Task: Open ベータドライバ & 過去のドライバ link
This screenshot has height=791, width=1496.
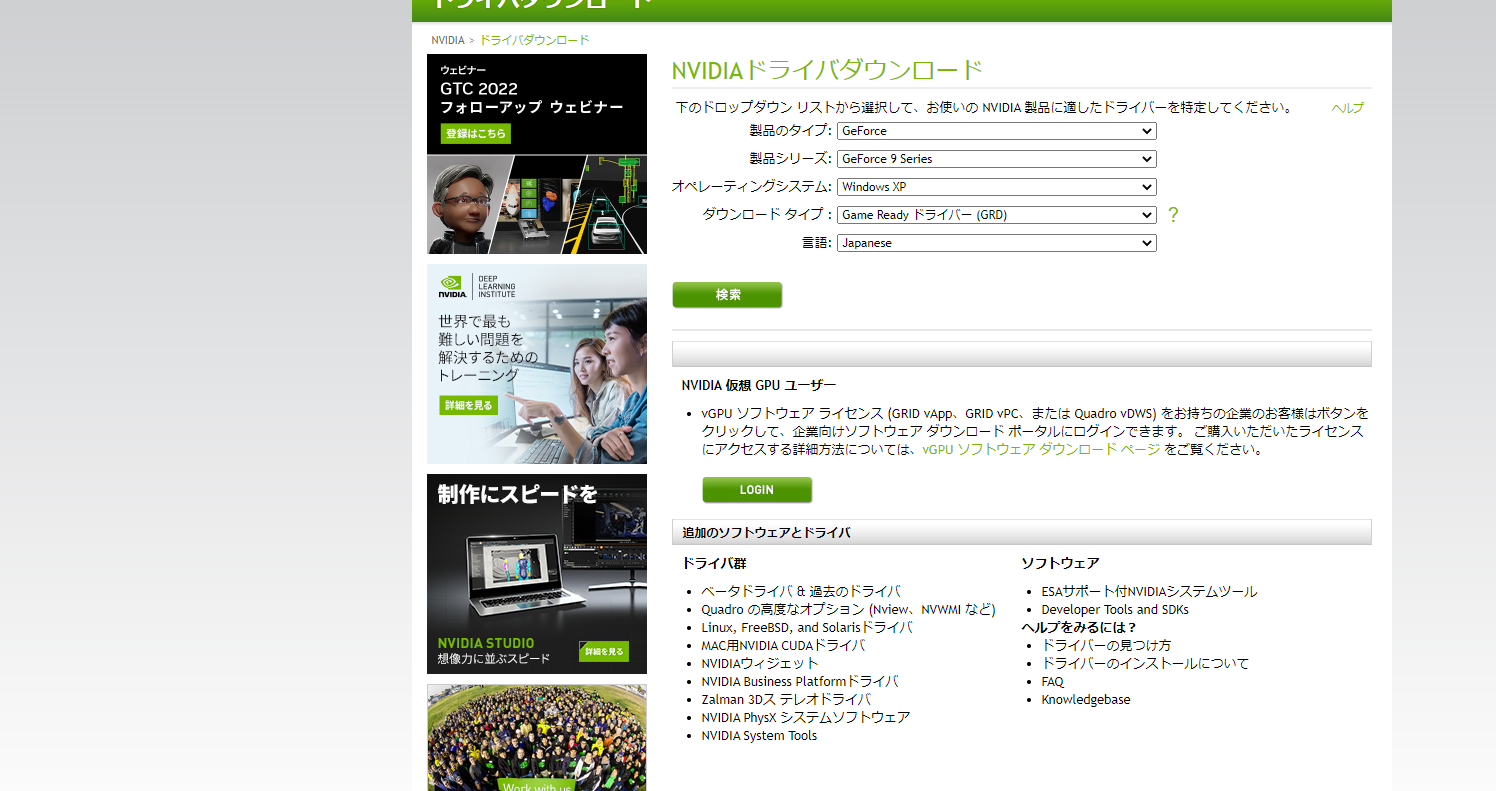Action: point(800,592)
